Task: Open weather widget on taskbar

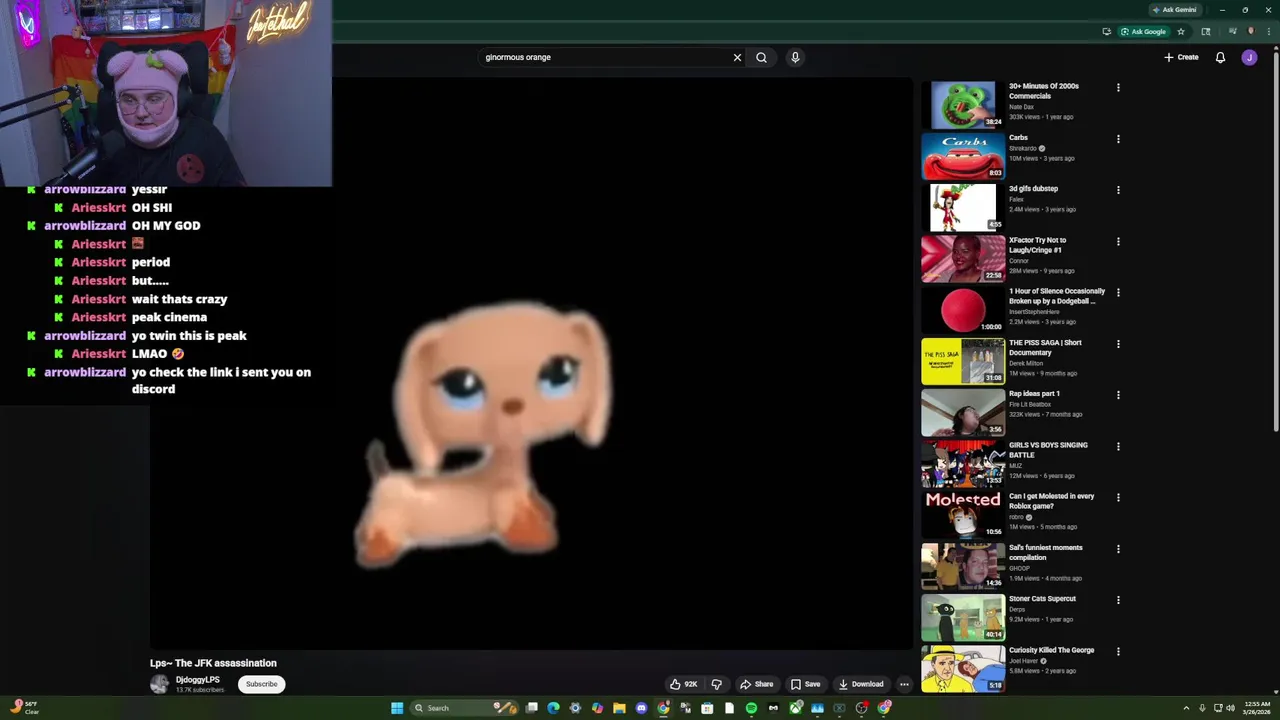Action: click(25, 708)
